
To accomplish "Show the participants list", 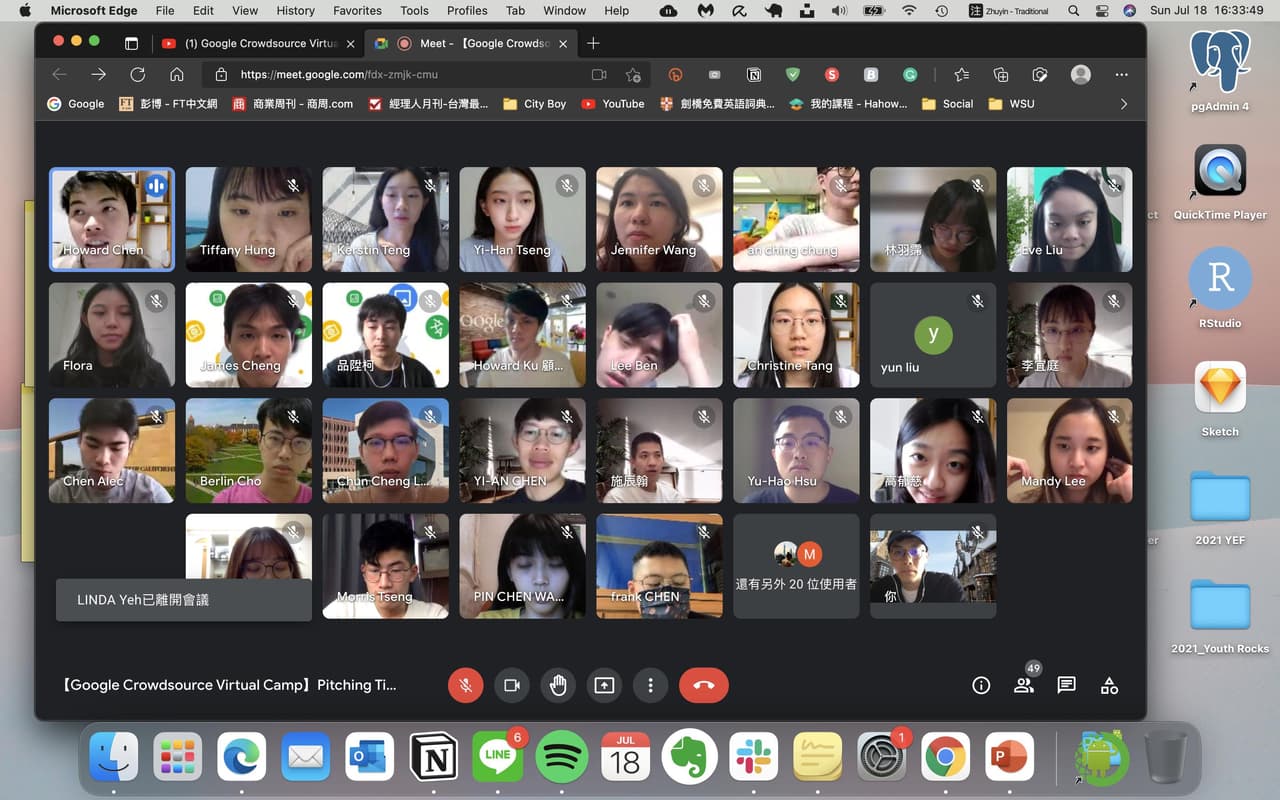I will click(x=1023, y=685).
